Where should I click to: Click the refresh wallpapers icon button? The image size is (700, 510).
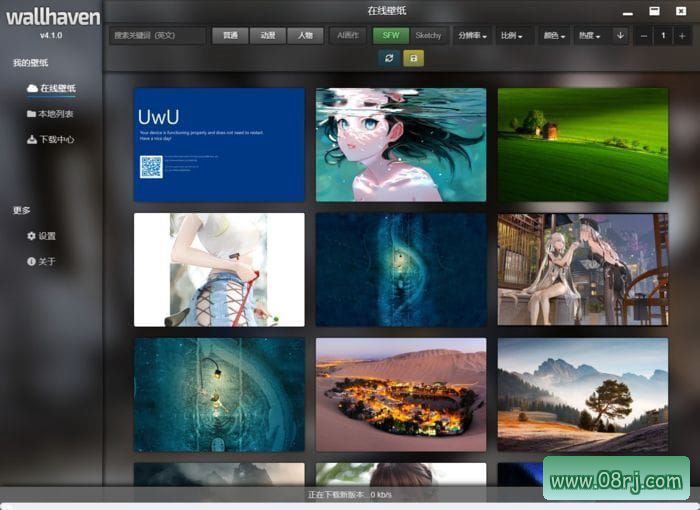coord(389,59)
